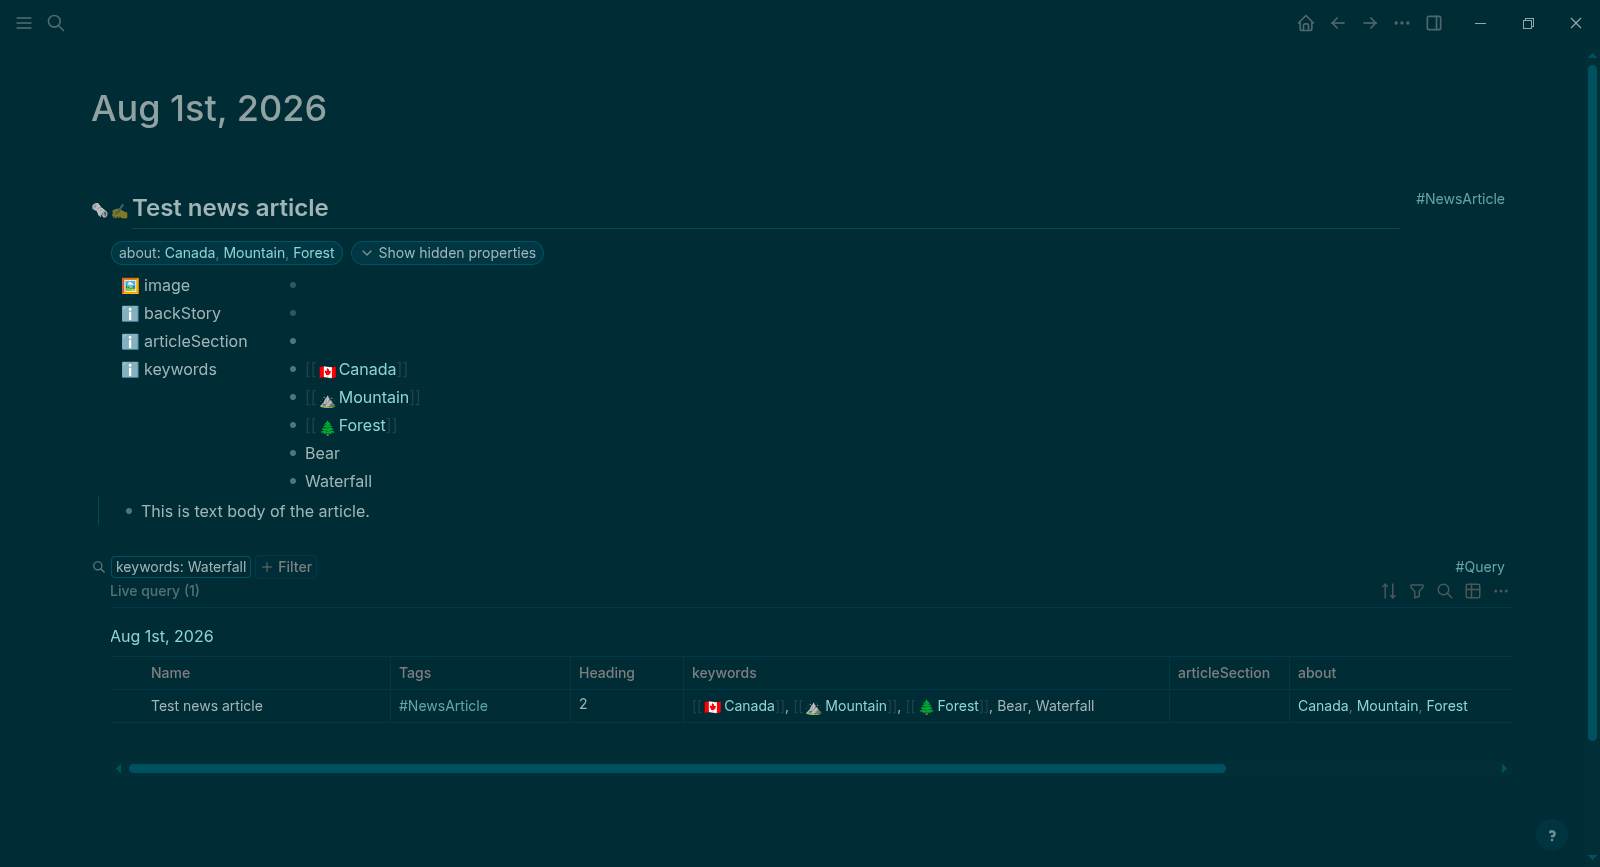Click the Aug 1st, 2026 query group heading
1600x867 pixels.
(x=162, y=637)
